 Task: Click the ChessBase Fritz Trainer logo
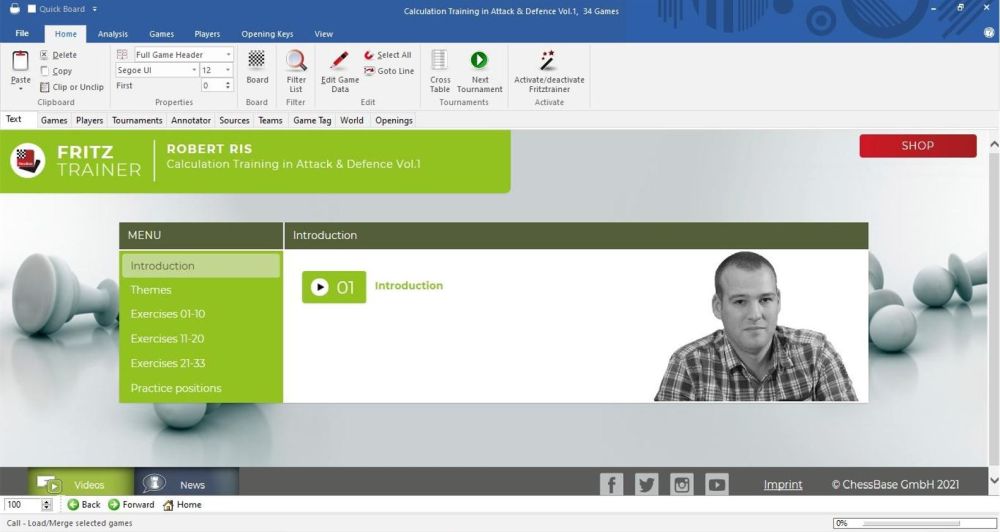pyautogui.click(x=27, y=160)
